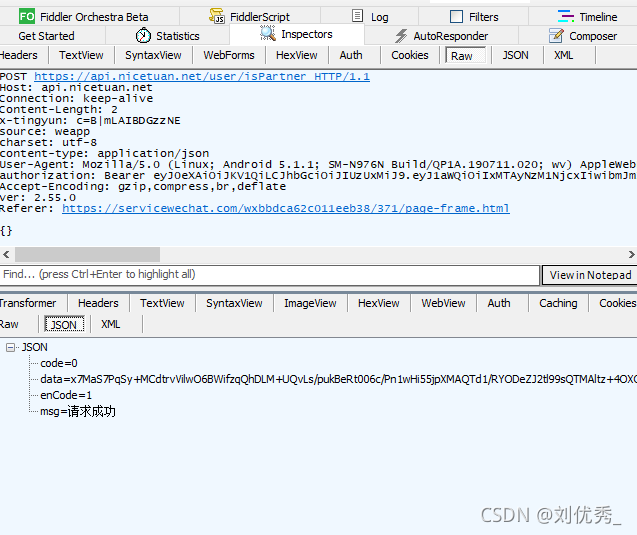Select response SyntaxView inspector tab
637x535 pixels.
[234, 303]
